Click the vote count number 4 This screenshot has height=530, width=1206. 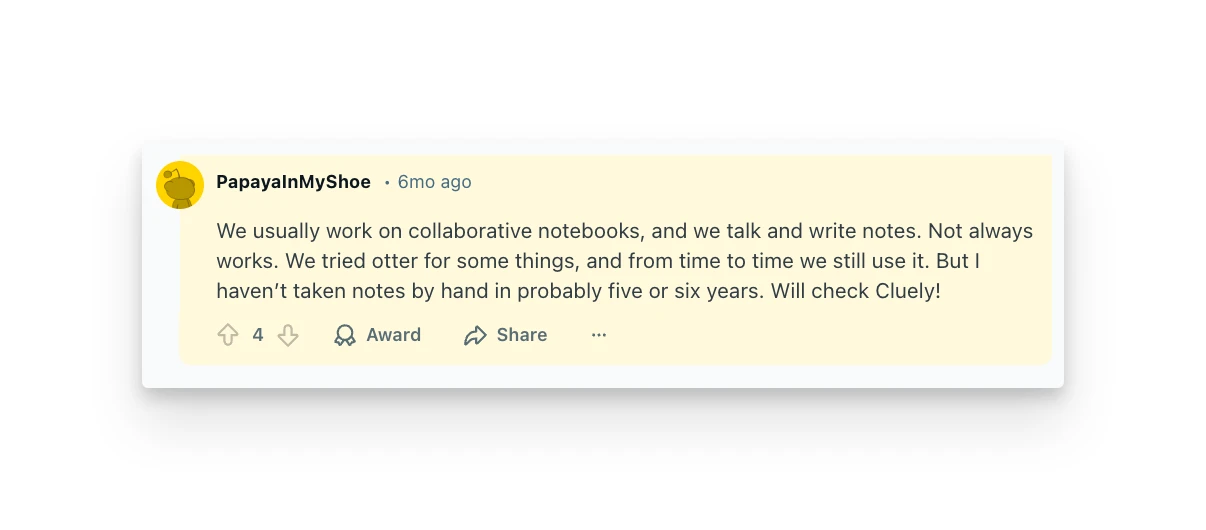(258, 335)
